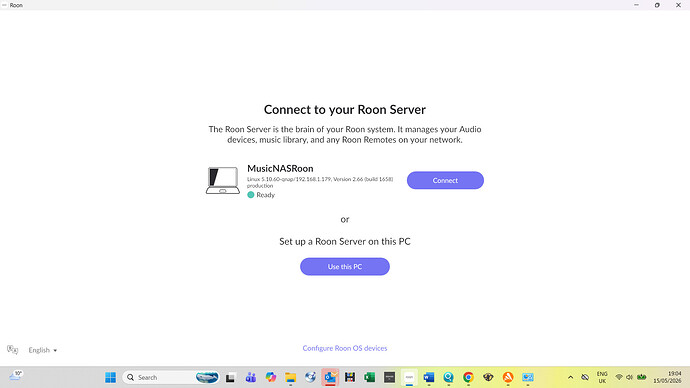
Task: Open Configure Roon OS devices link
Action: click(x=345, y=348)
